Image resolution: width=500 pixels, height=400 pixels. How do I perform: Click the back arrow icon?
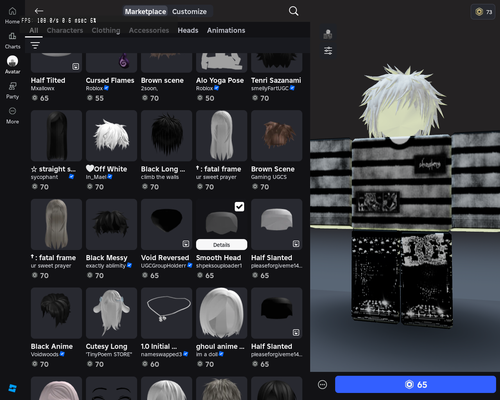click(39, 11)
